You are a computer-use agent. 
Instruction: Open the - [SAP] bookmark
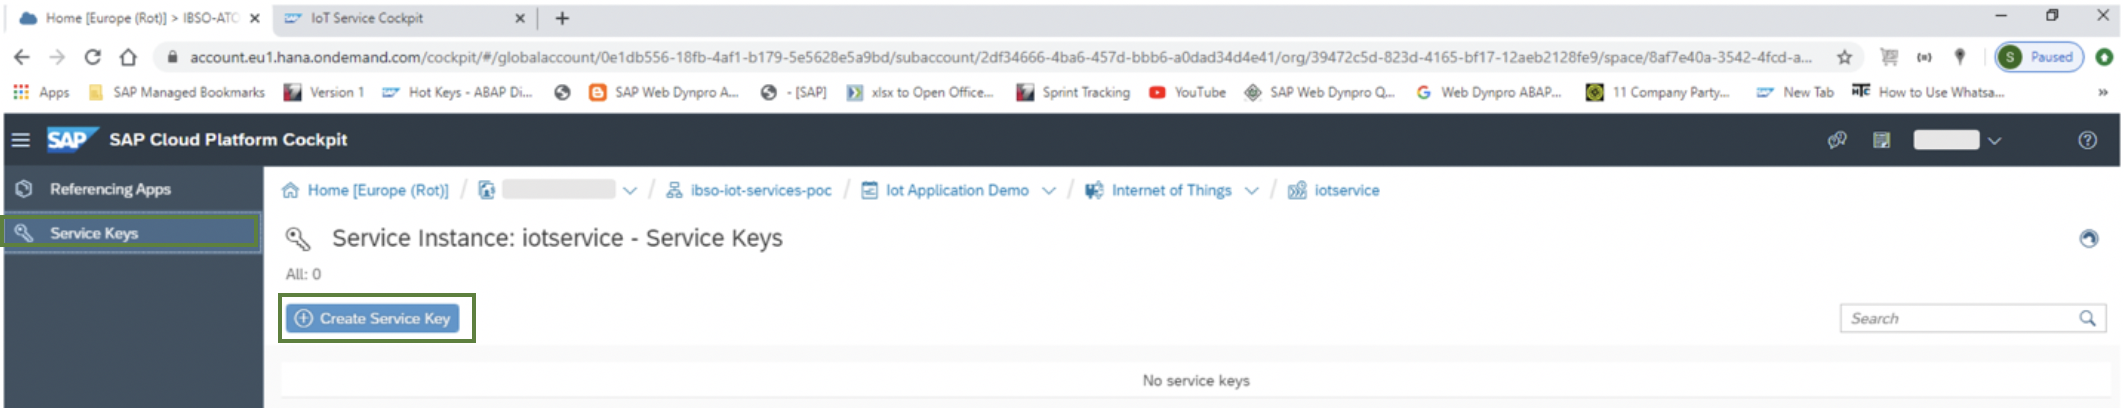793,92
